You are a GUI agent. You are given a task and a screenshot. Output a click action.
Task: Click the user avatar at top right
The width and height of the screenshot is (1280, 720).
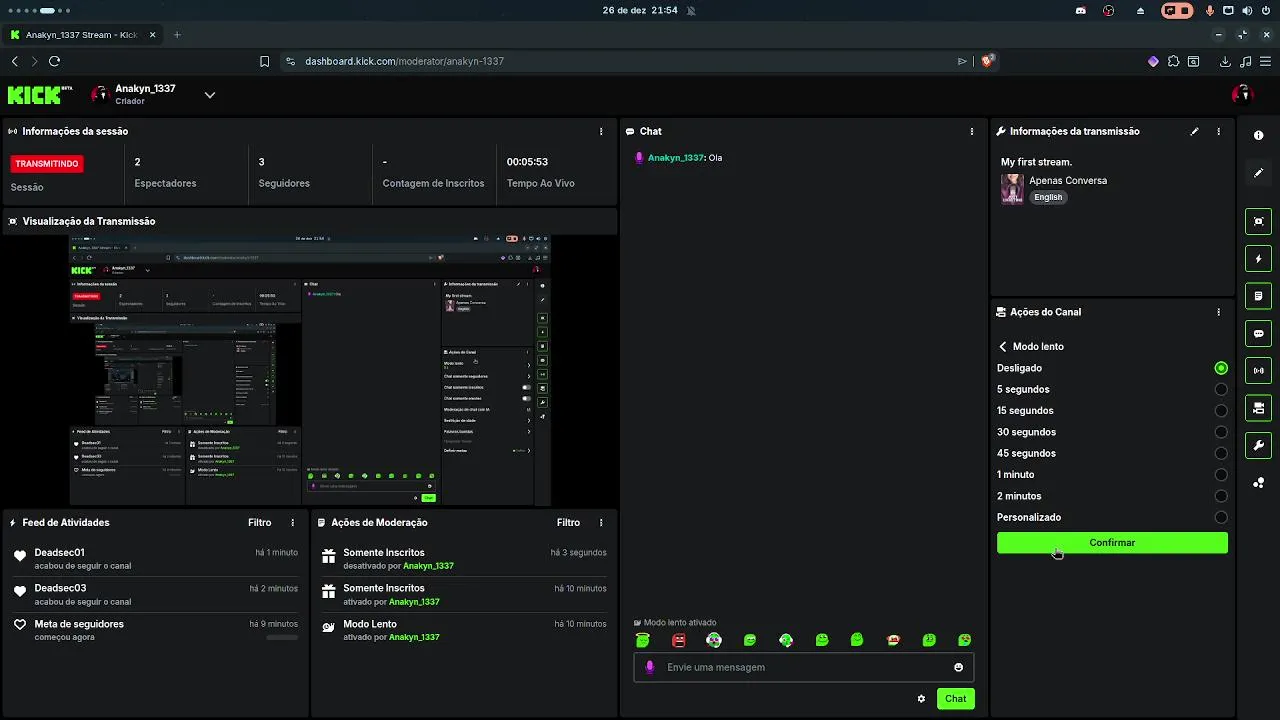[1242, 94]
